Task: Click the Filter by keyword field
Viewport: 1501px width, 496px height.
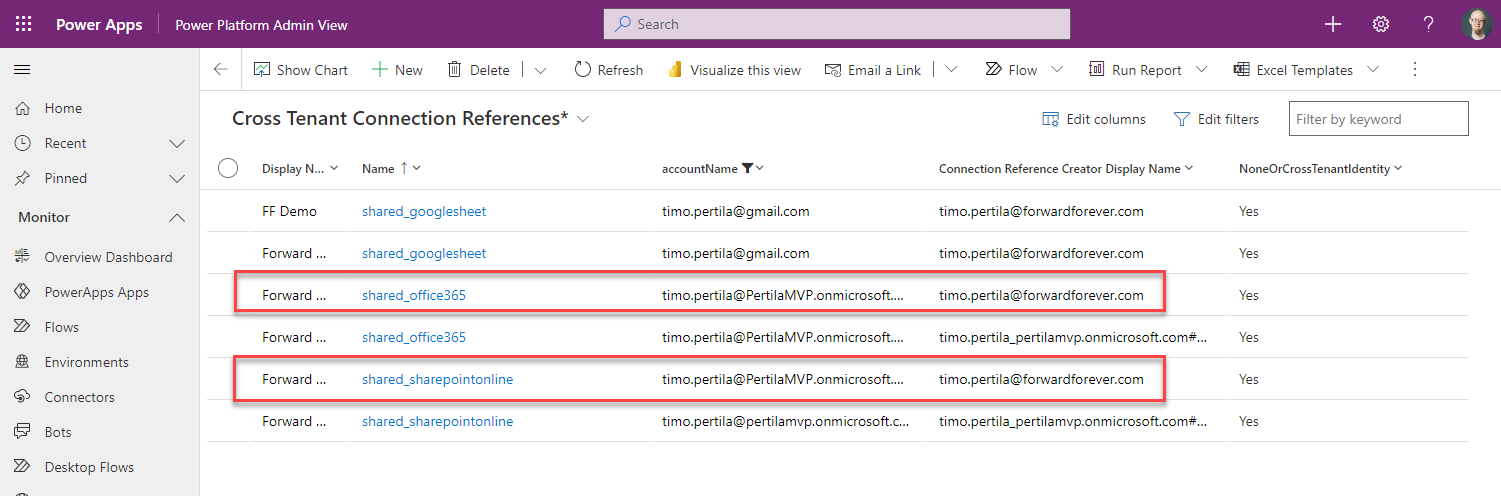Action: 1377,119
